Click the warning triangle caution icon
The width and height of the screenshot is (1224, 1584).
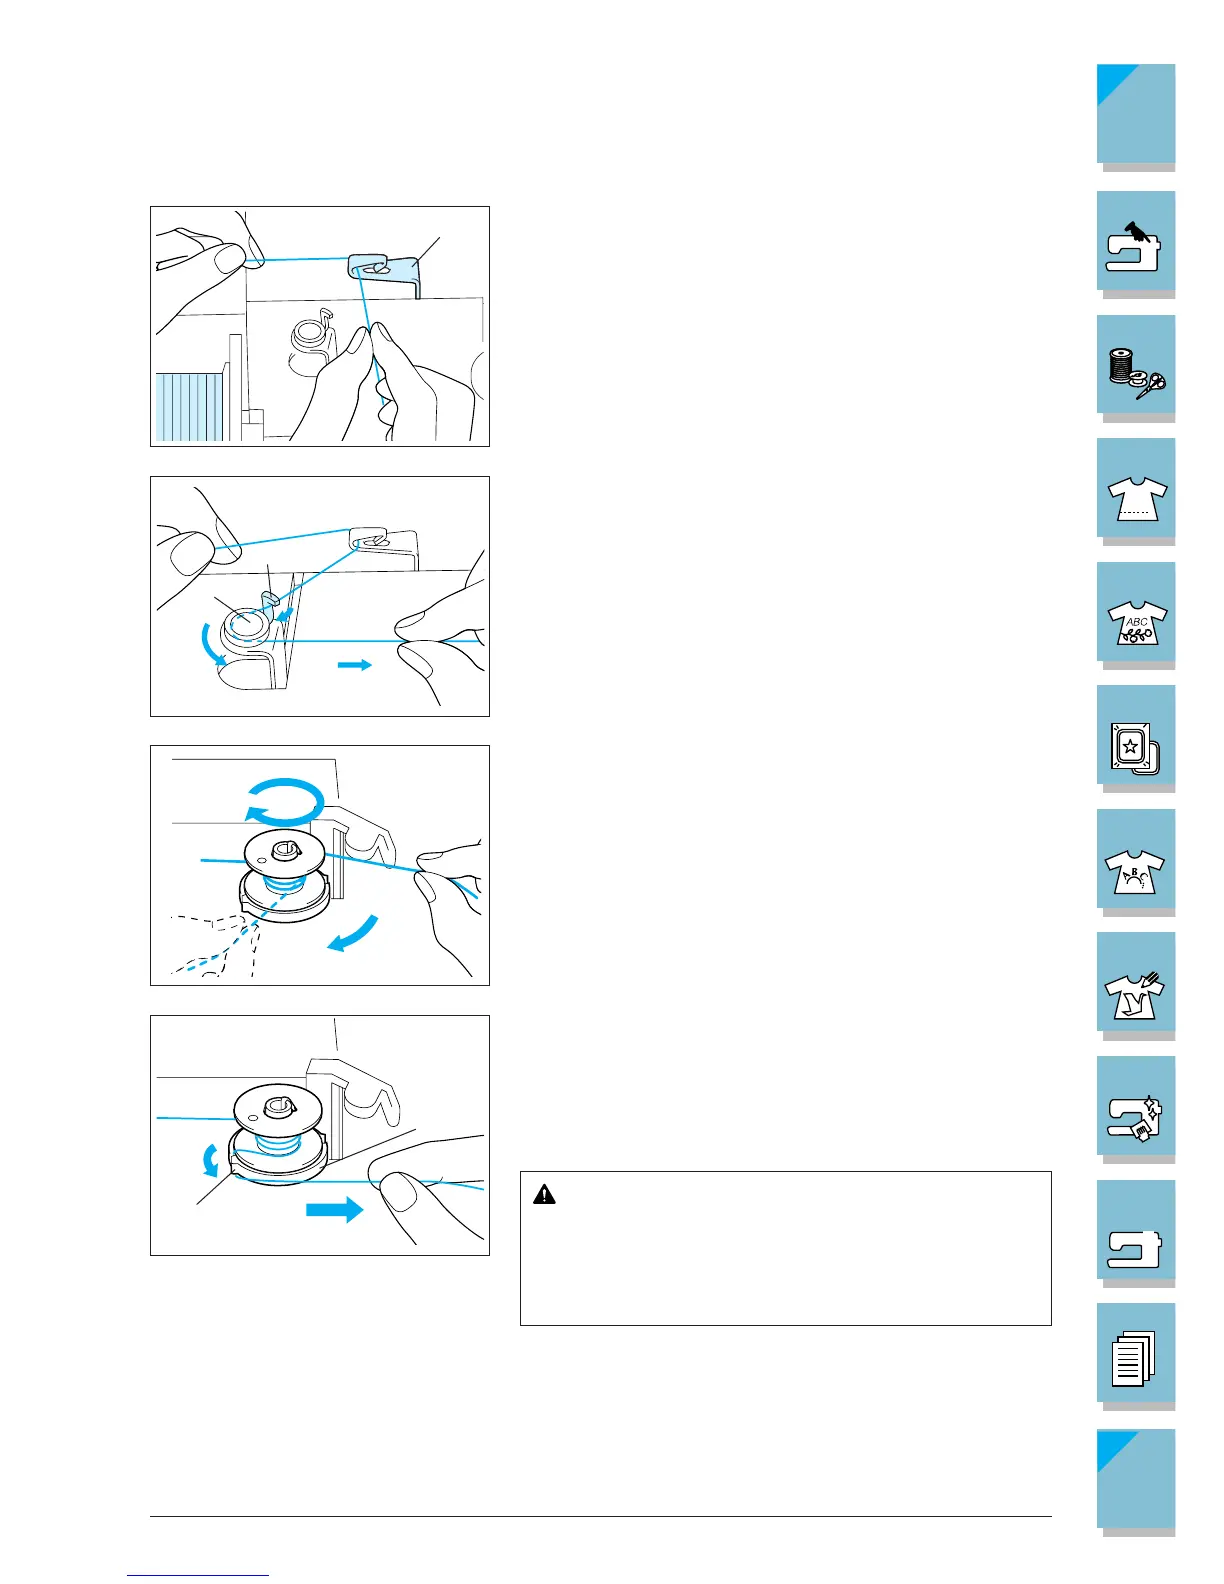click(544, 1194)
